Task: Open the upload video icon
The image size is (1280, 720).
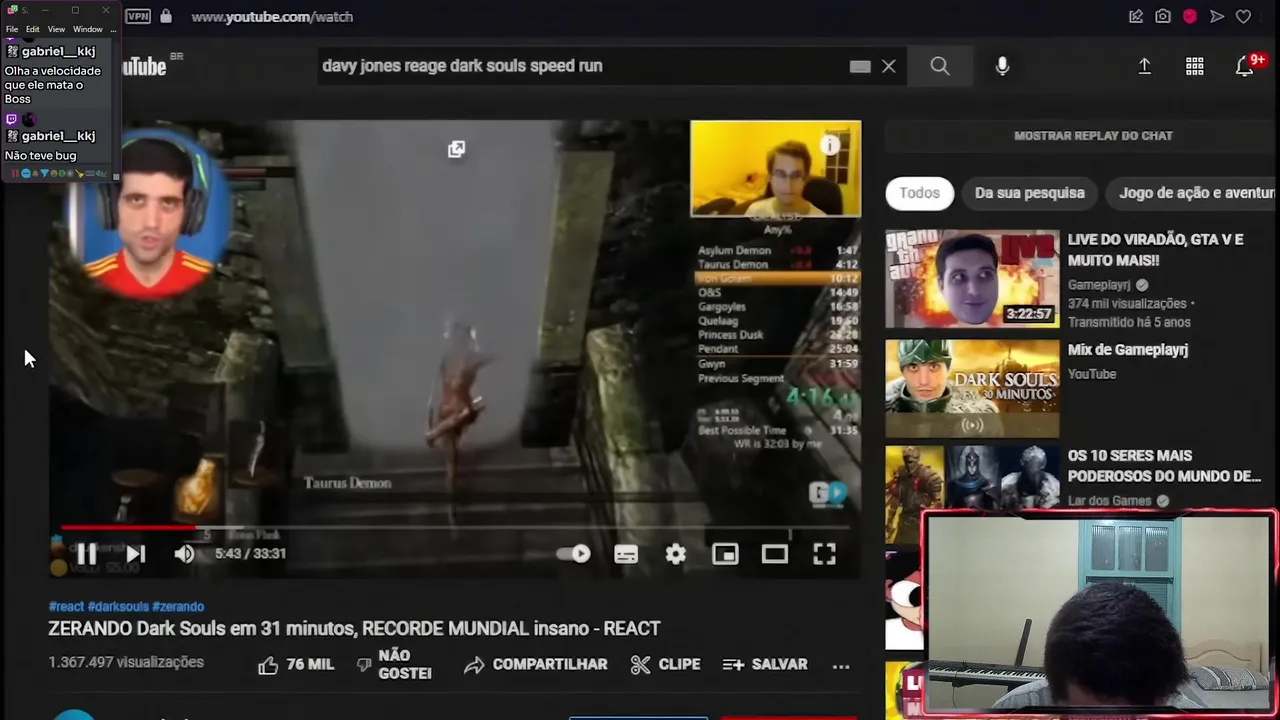Action: pos(1145,66)
